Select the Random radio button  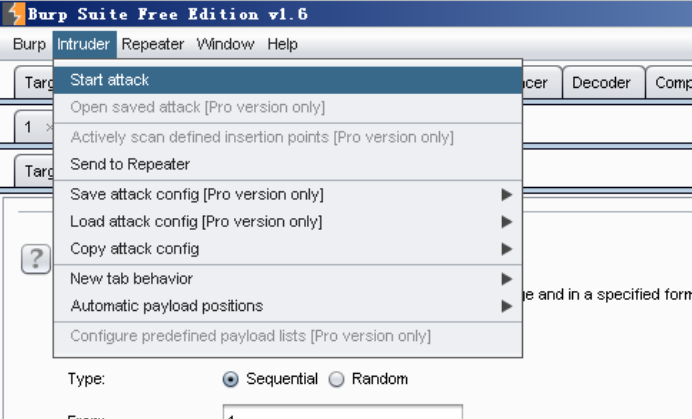336,379
